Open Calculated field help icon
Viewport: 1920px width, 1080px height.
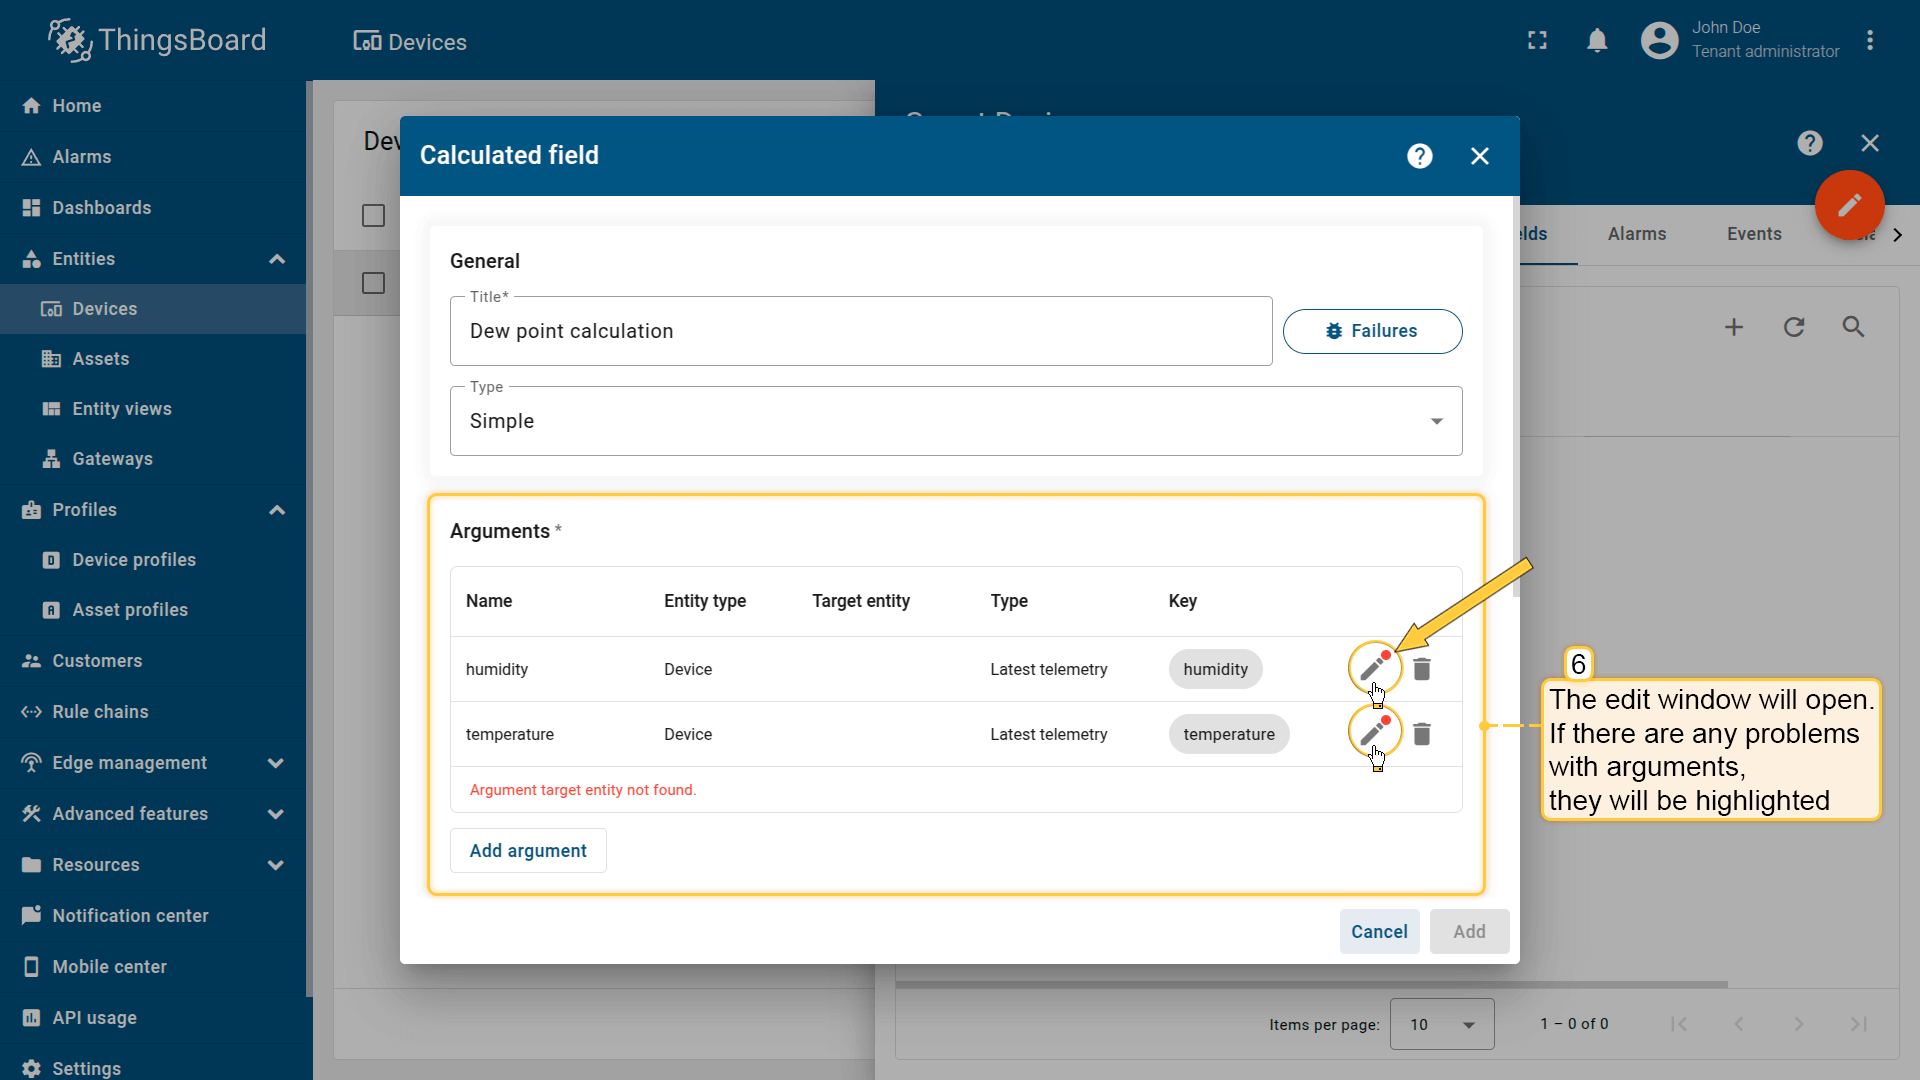(x=1419, y=156)
